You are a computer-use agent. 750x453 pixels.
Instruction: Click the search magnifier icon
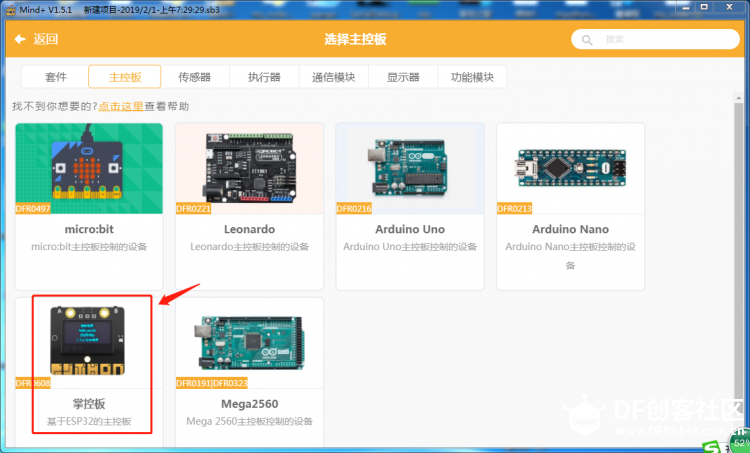click(x=587, y=40)
